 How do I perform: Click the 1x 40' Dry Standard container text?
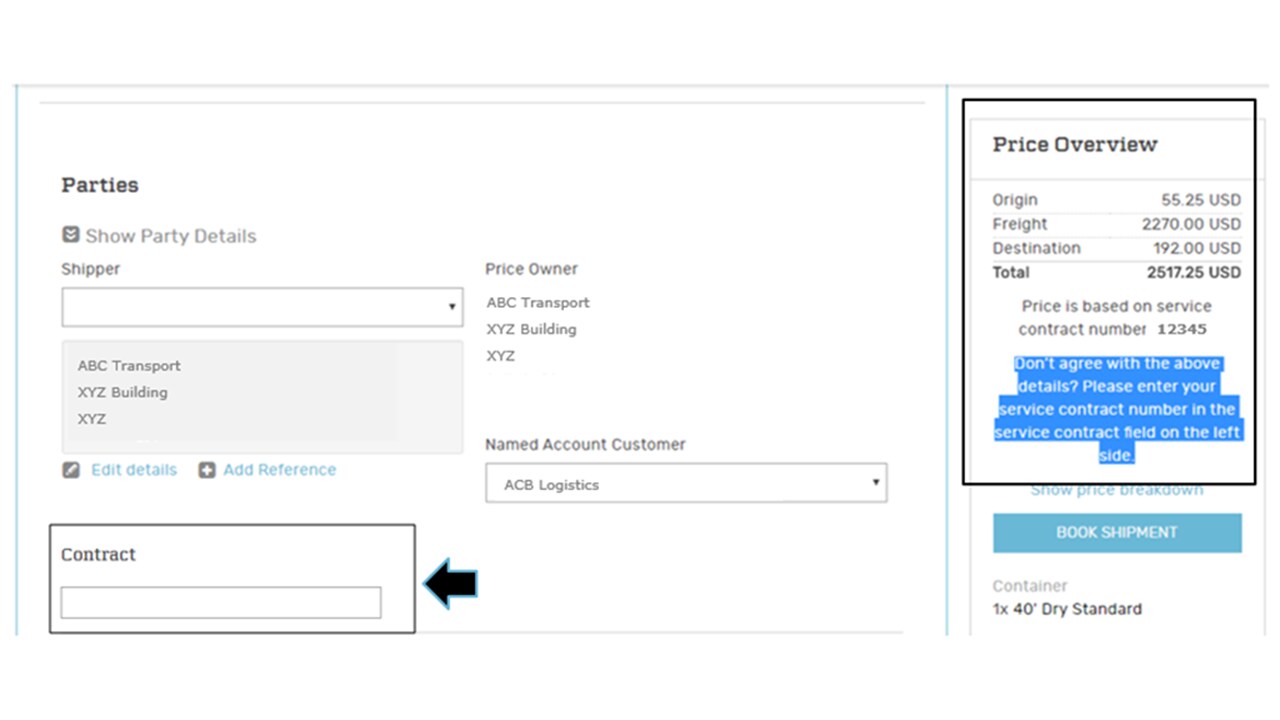point(1067,609)
